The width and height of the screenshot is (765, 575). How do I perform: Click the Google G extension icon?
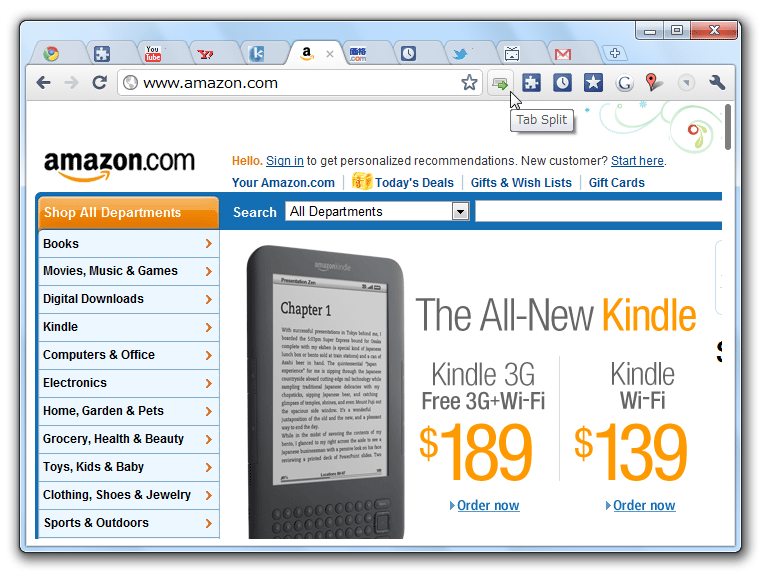coord(624,83)
